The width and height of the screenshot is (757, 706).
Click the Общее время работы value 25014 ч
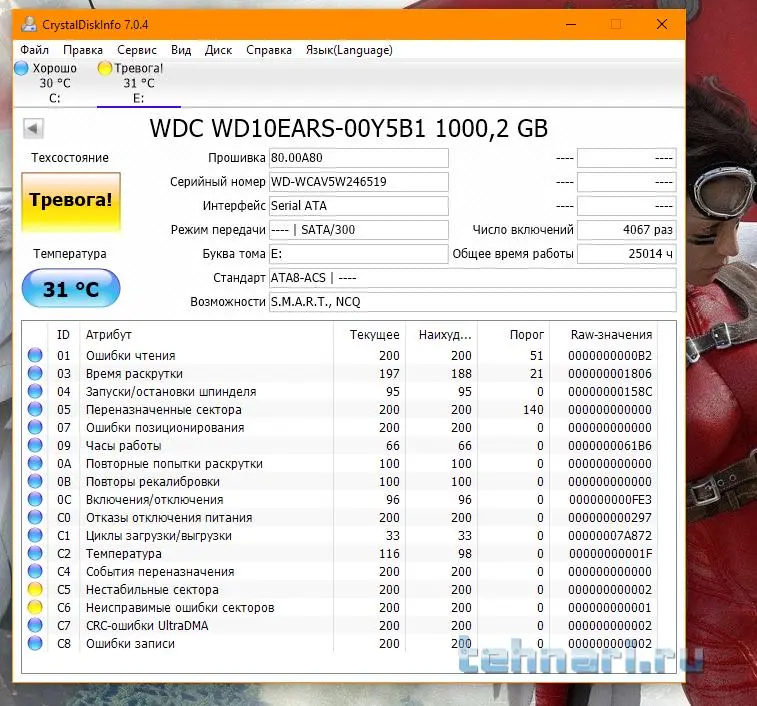pyautogui.click(x=626, y=254)
